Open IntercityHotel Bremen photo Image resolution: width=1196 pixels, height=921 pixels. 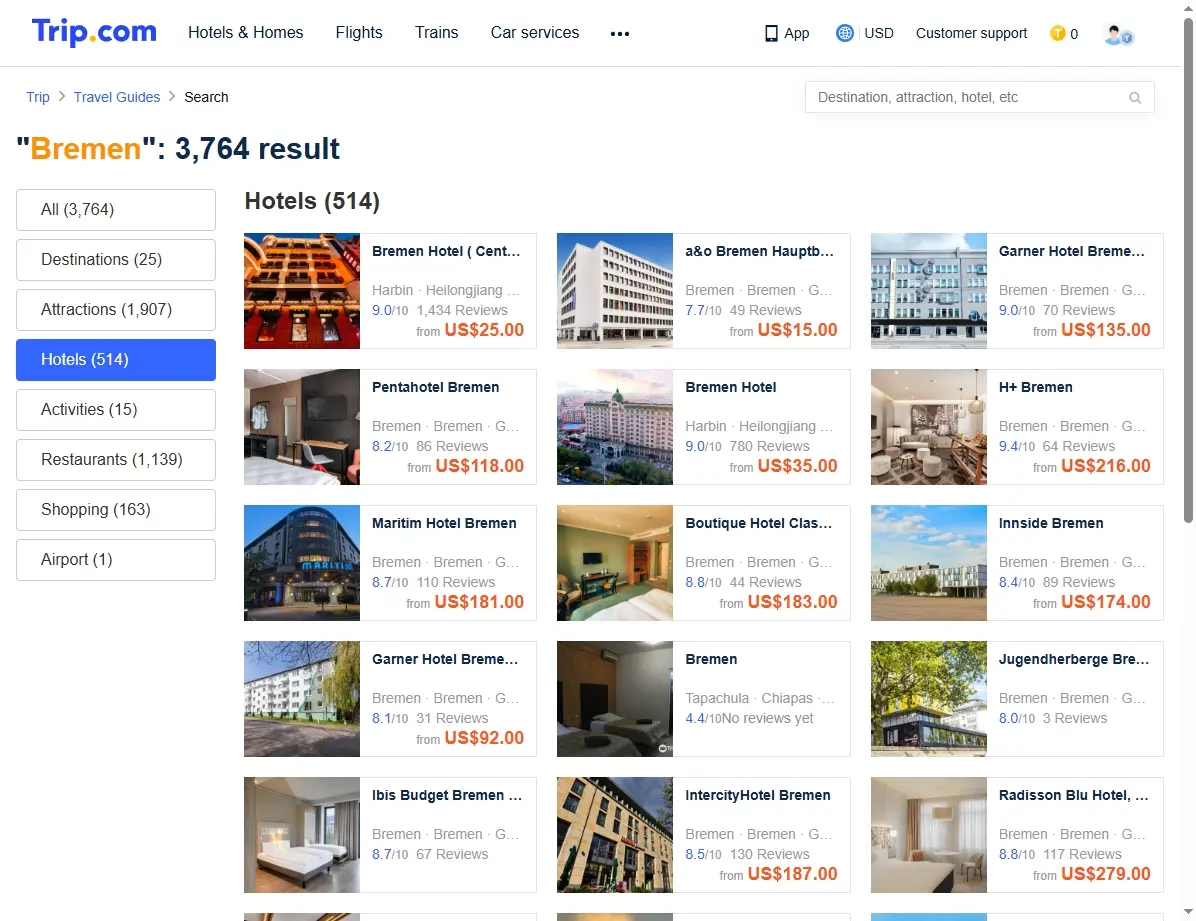tap(615, 835)
